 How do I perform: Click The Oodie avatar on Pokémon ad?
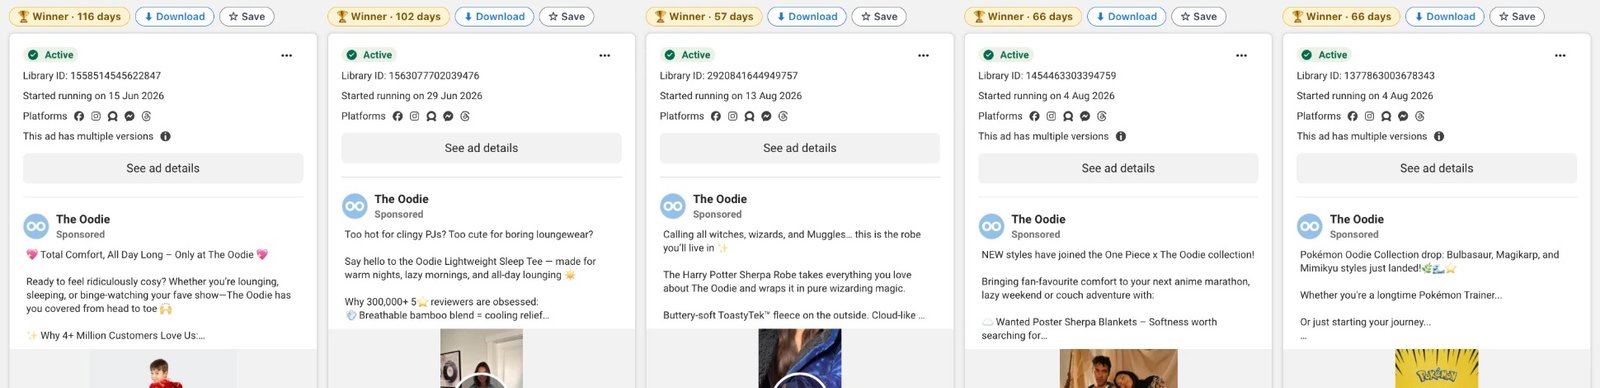coord(1310,226)
